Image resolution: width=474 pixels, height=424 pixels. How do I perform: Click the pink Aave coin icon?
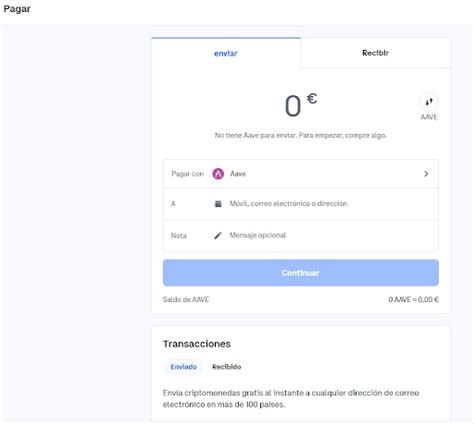(218, 174)
